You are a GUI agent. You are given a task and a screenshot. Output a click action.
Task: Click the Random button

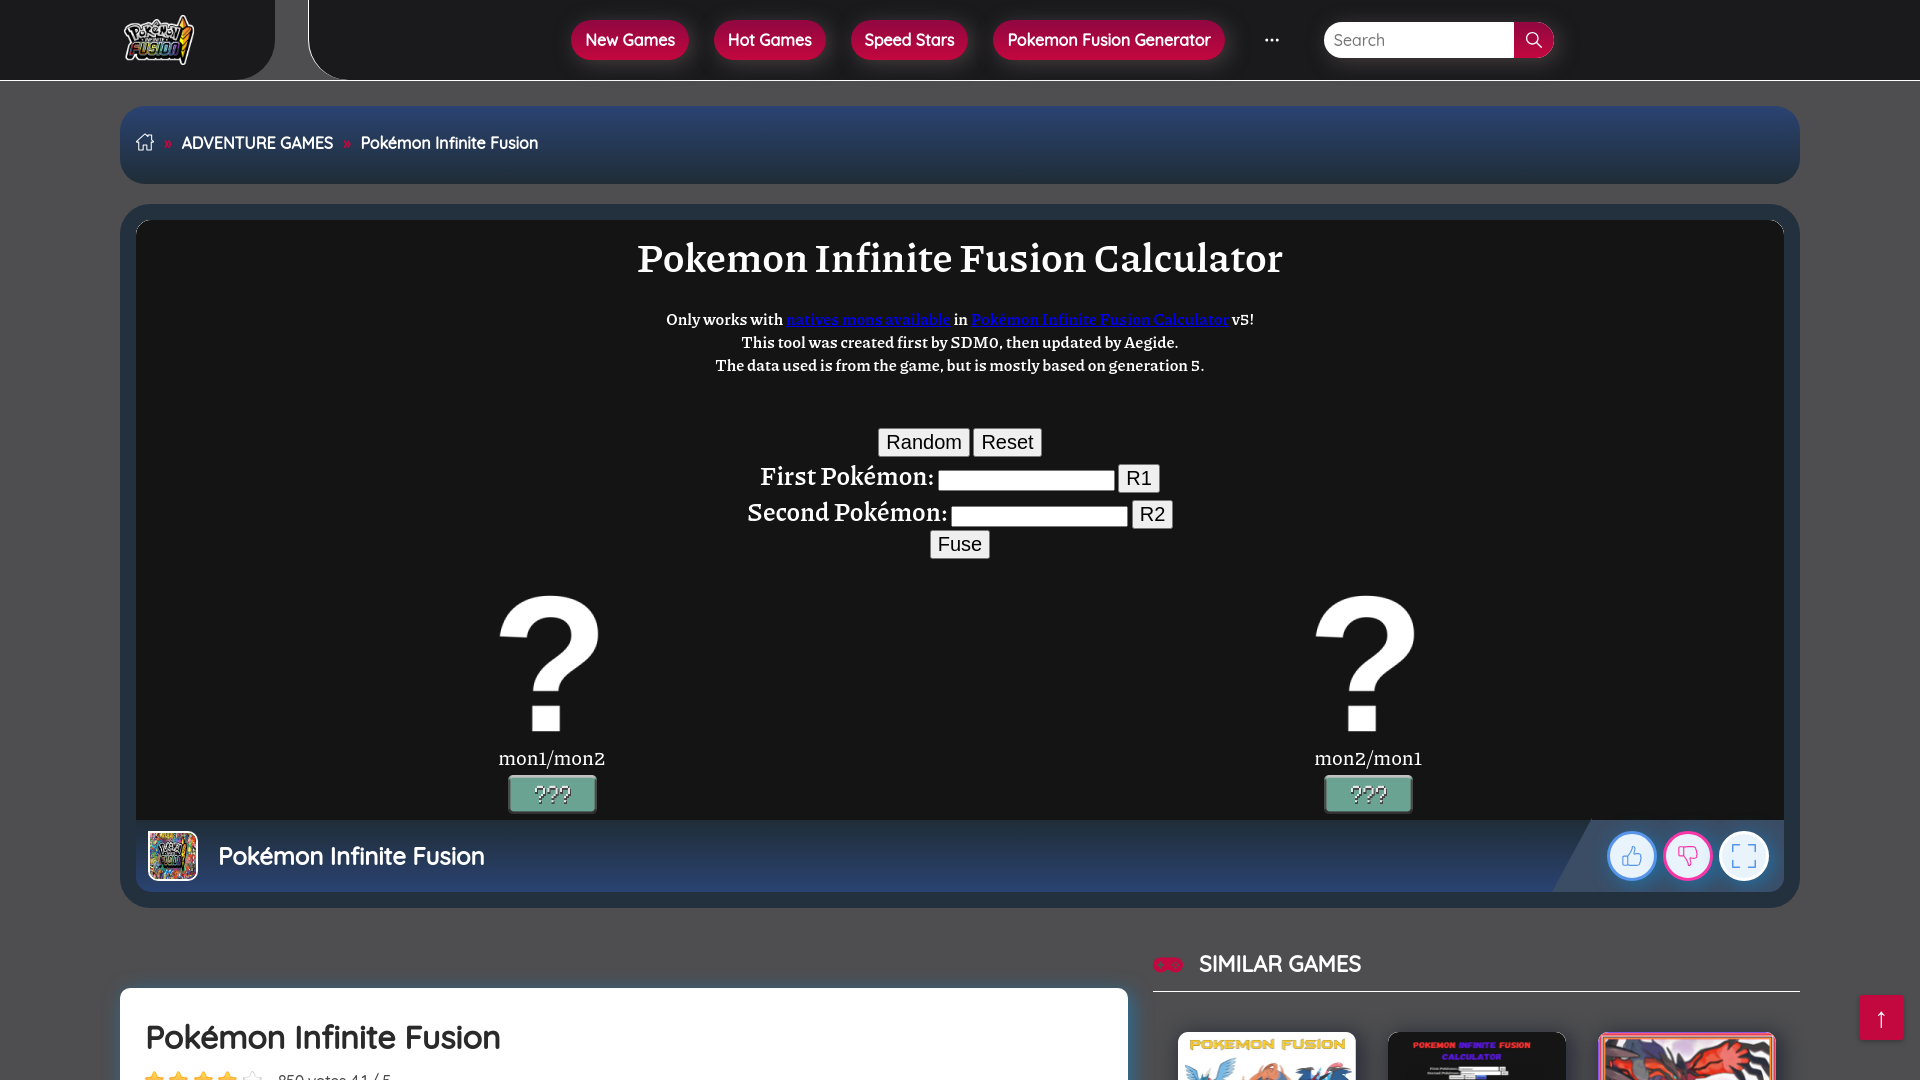coord(924,442)
